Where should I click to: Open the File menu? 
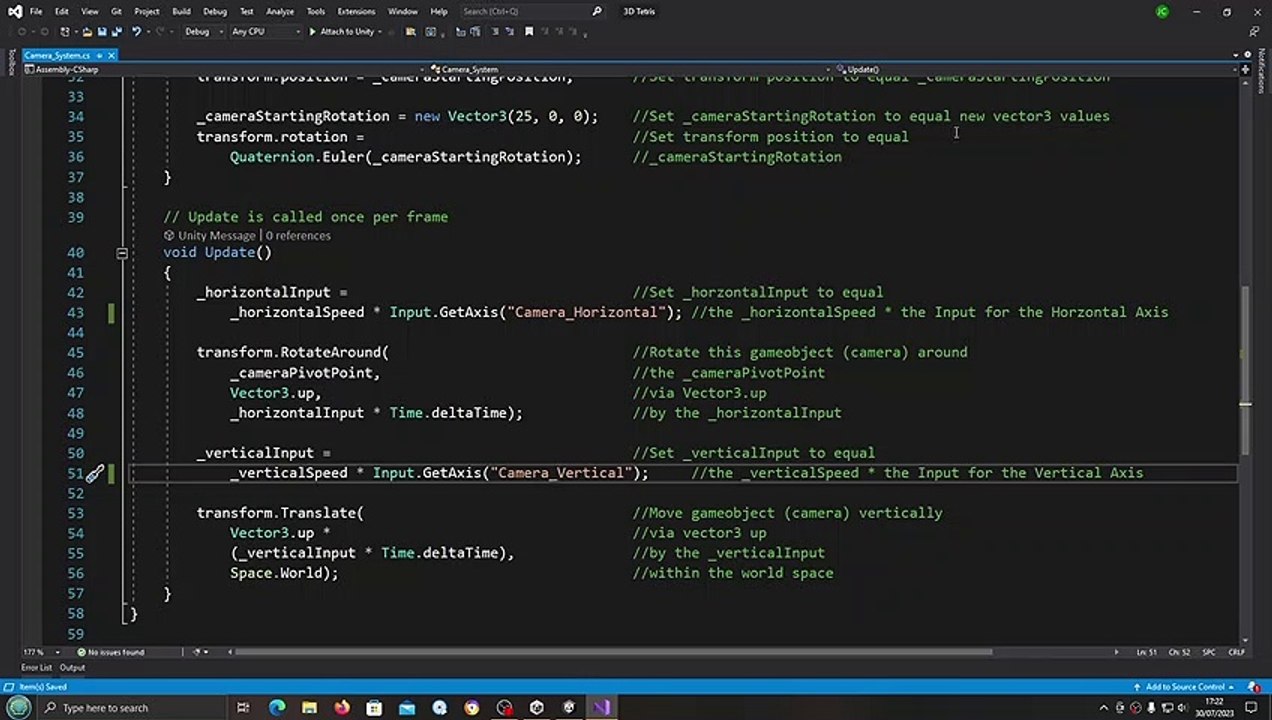click(36, 11)
